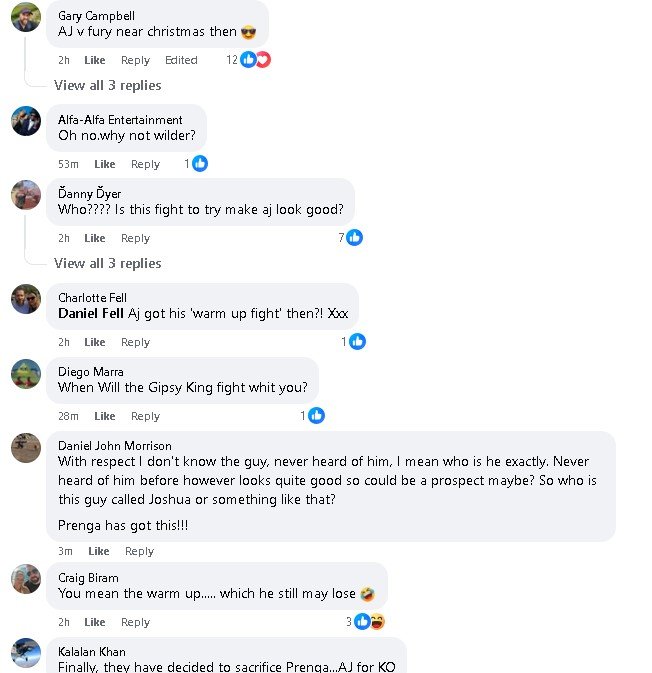The width and height of the screenshot is (652, 673).
Task: Click the 53m timestamp on Alfa-Alfa's comment
Action: coord(68,164)
